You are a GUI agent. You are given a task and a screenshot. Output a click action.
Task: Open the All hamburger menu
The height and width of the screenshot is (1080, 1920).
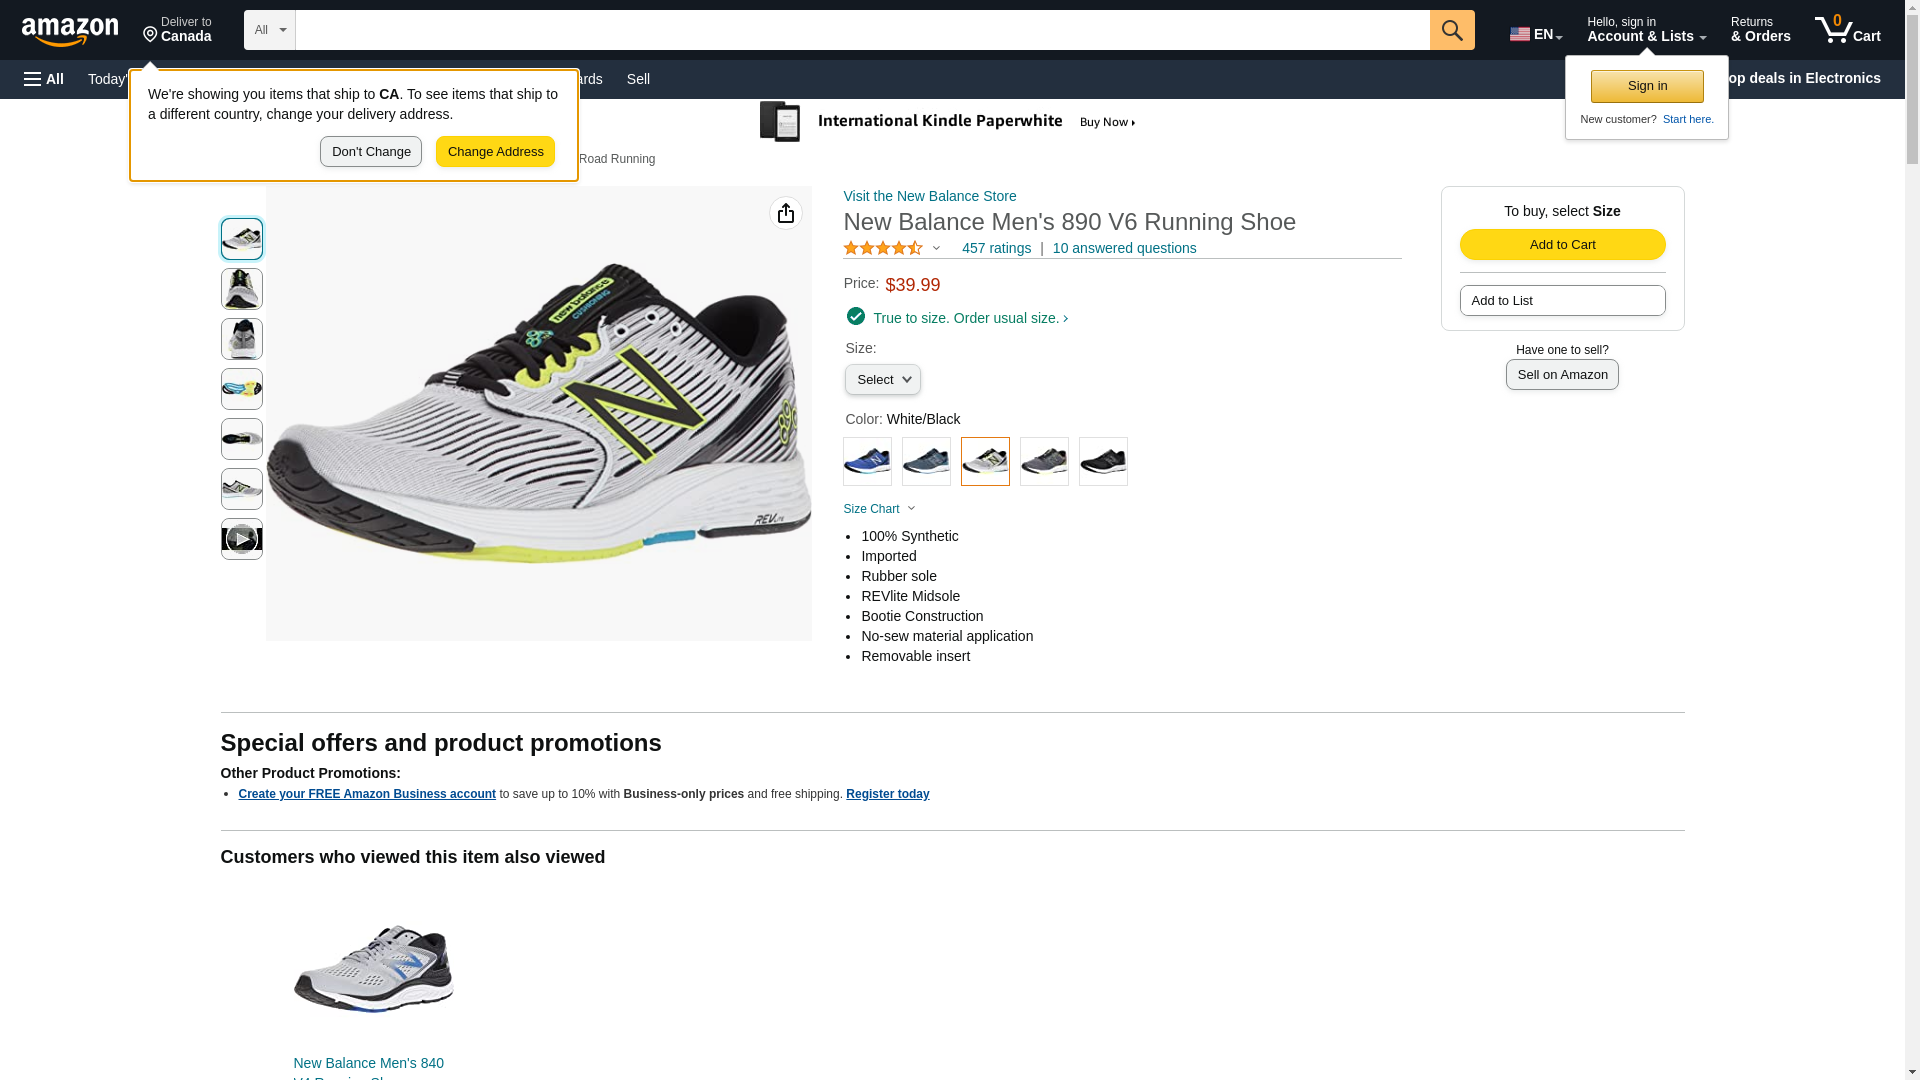(x=44, y=79)
